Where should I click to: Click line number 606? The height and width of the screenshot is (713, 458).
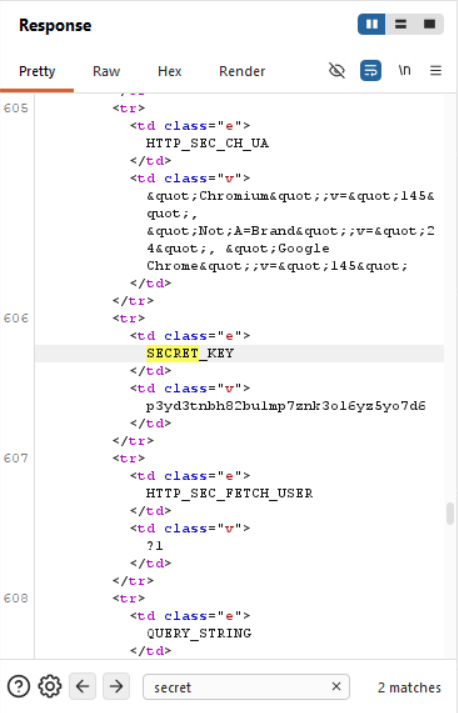16,318
